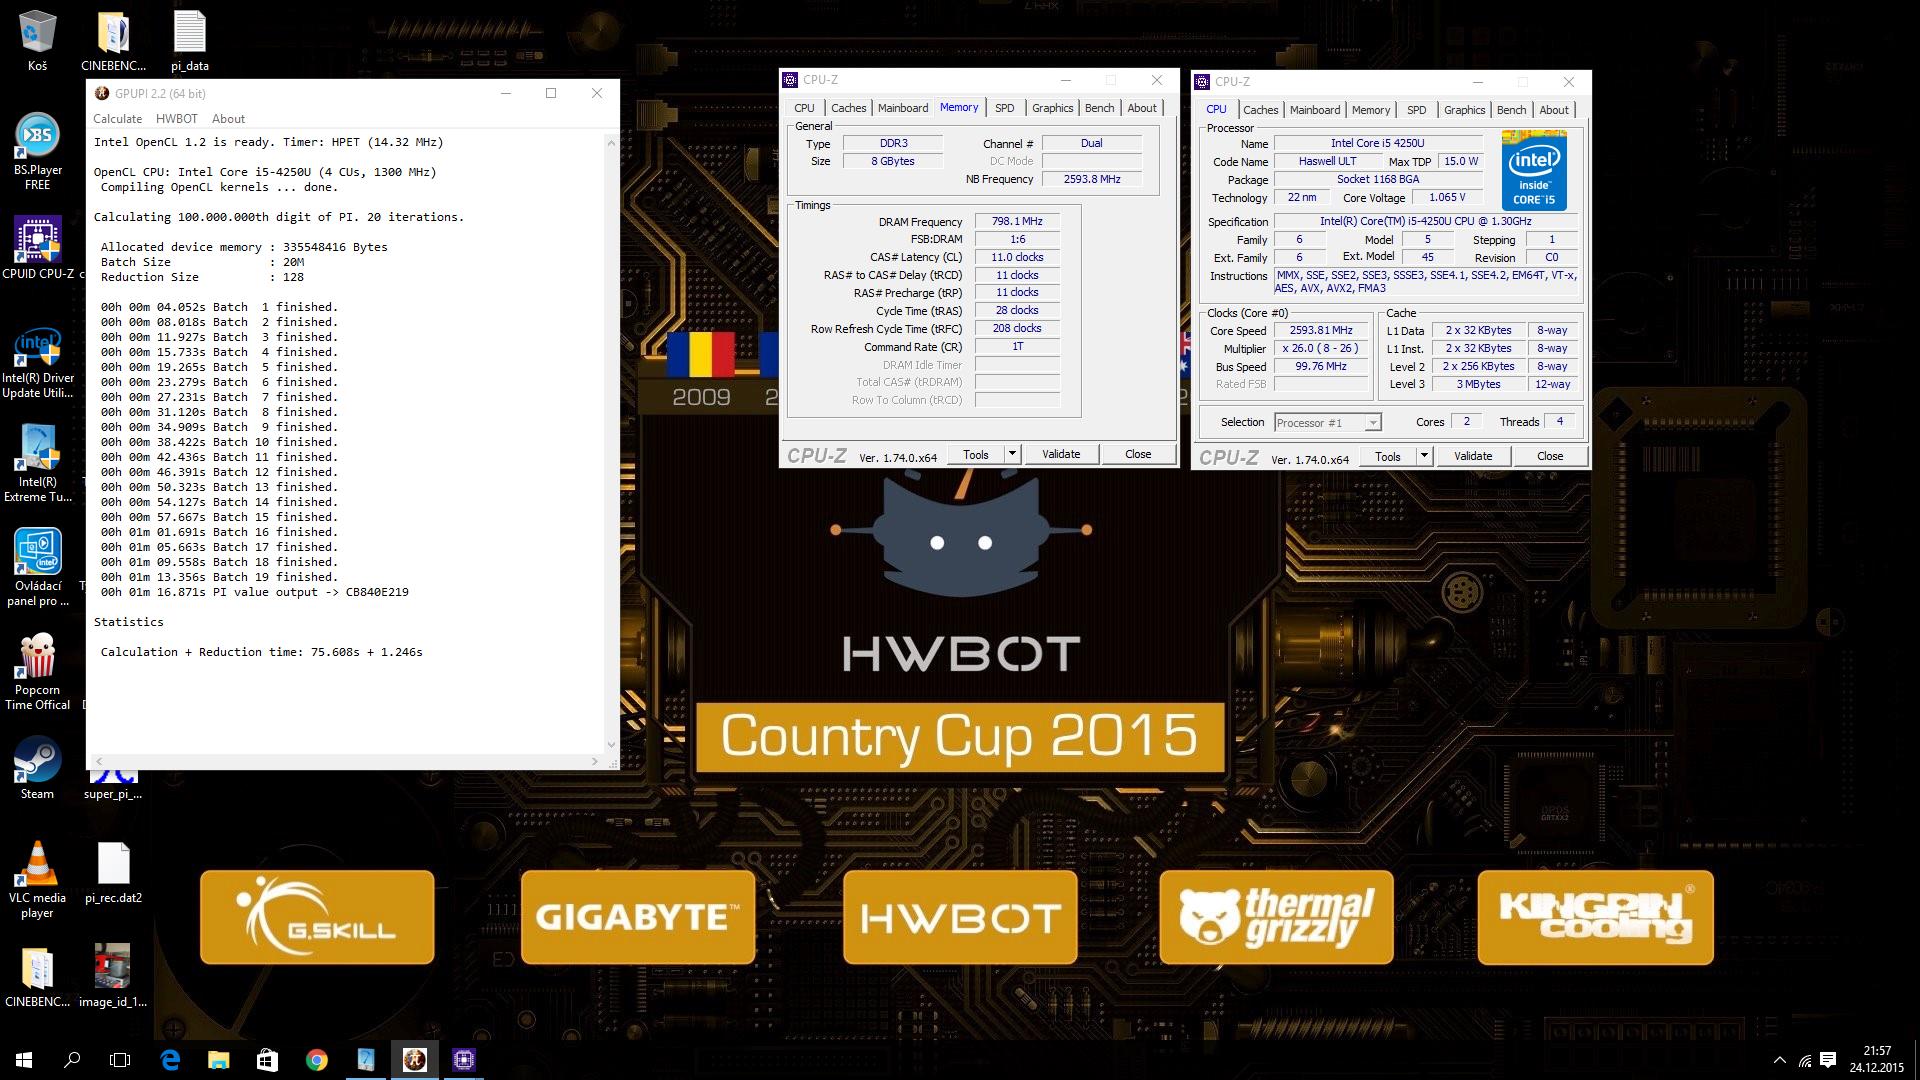Open taskbar Search magnifier
1920x1080 pixels.
72,1060
